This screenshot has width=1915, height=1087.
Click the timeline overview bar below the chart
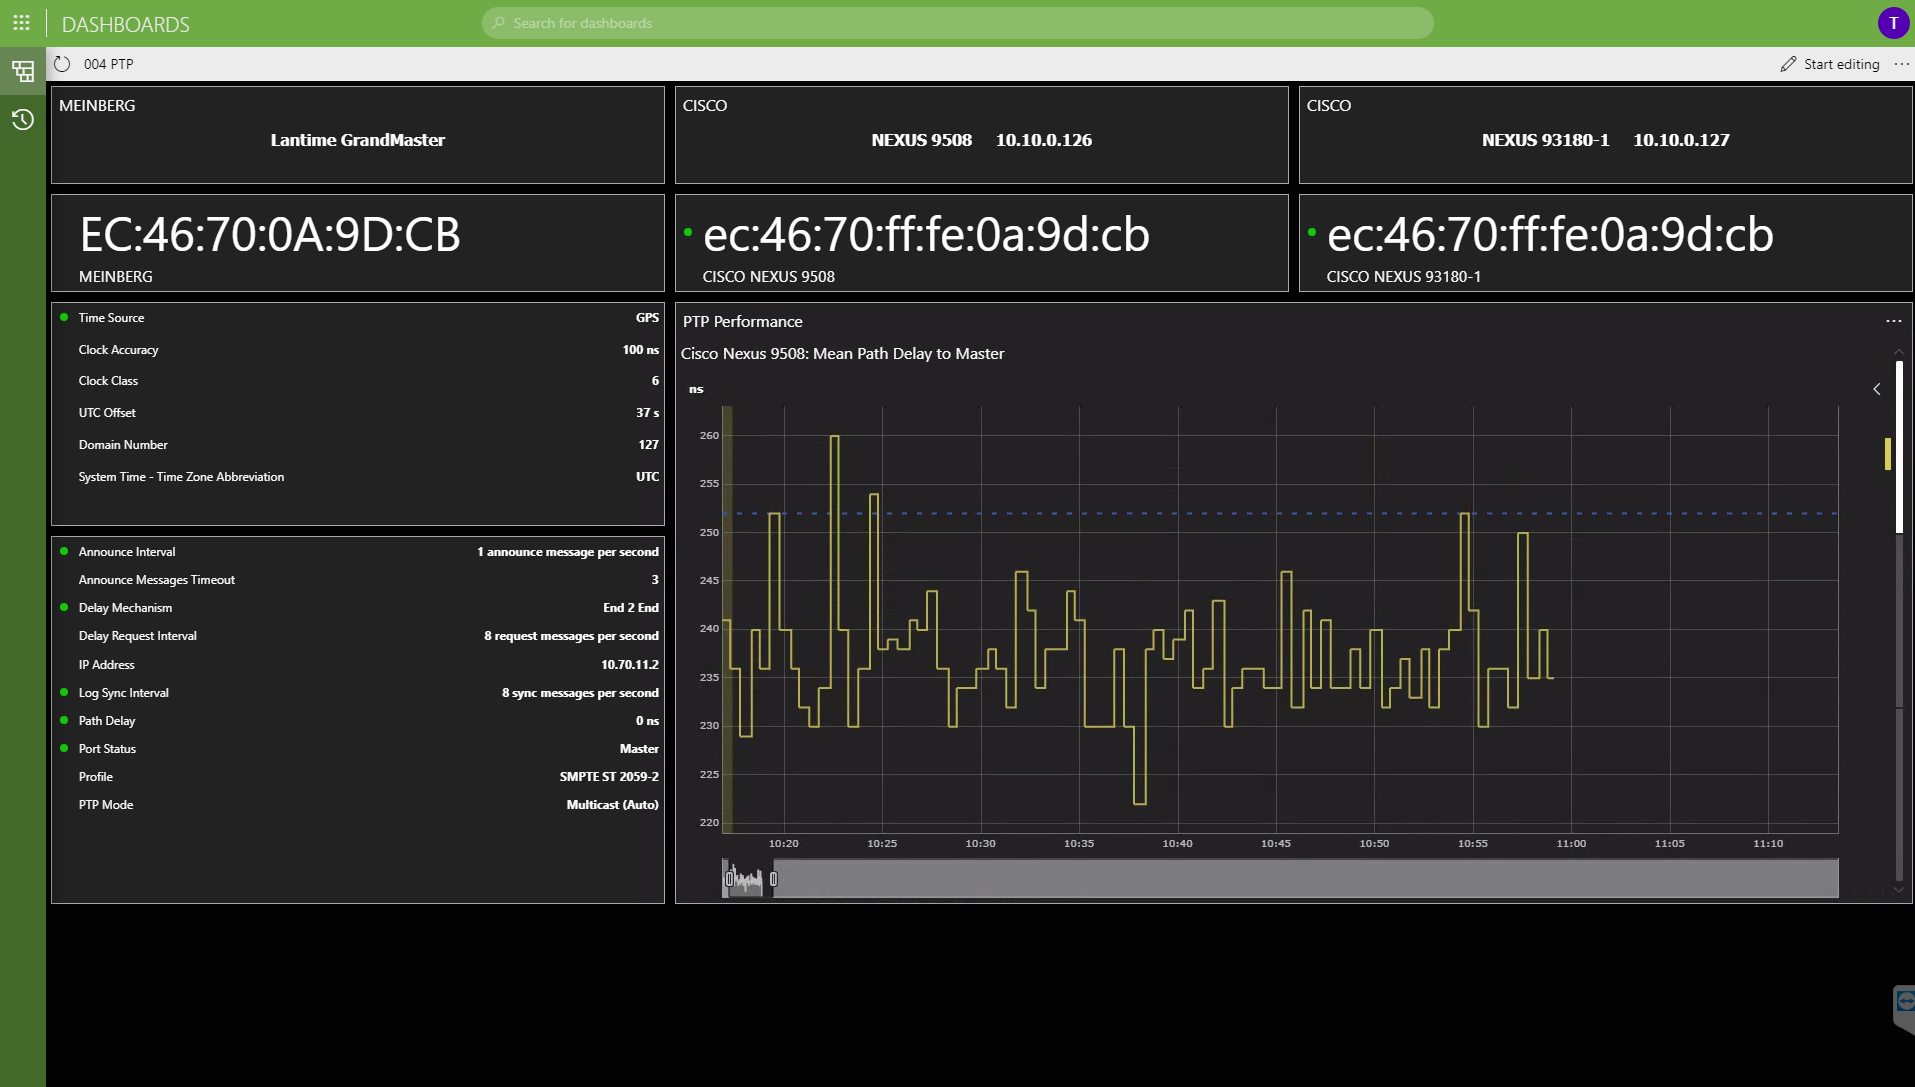(1280, 879)
